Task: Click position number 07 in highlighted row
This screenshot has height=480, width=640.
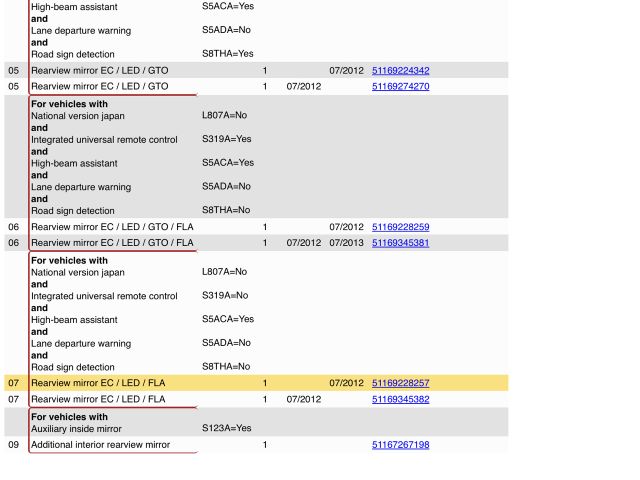Action: pos(14,383)
